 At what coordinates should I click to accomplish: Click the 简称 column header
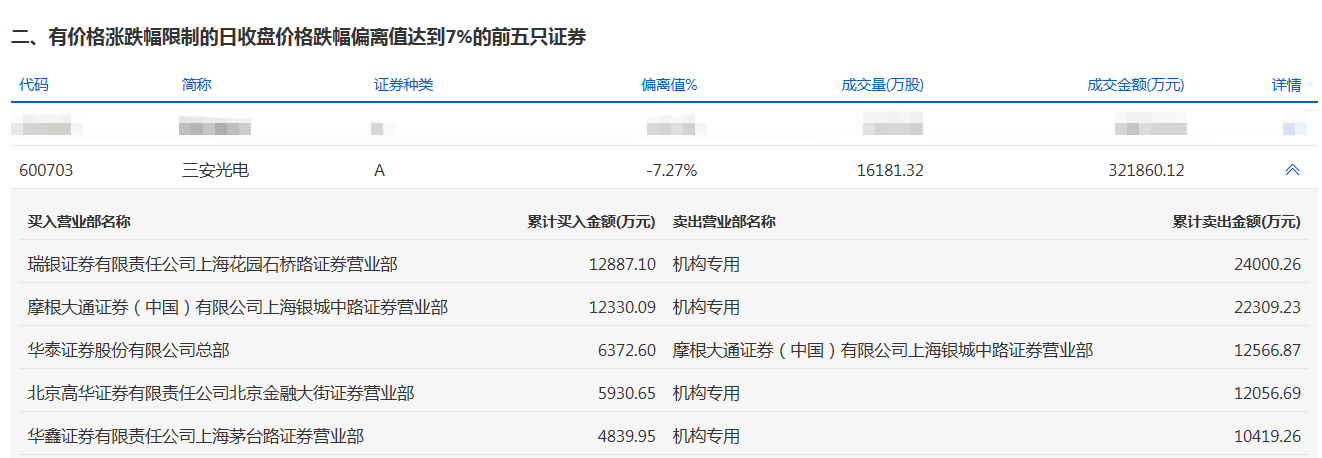pos(196,85)
